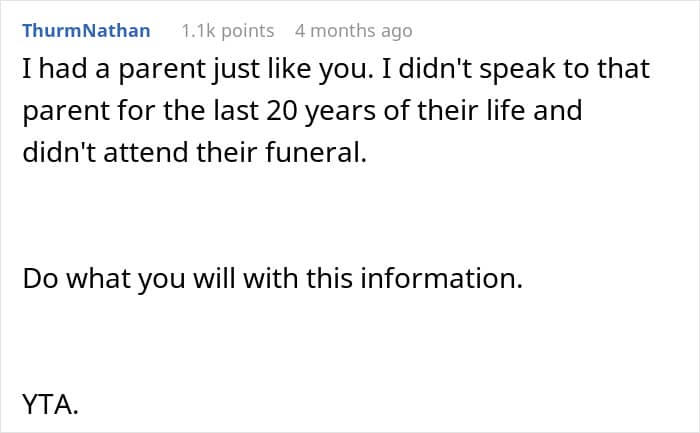Click the phrase didn't attend their
Viewport: 700px width, 433px height.
142,152
